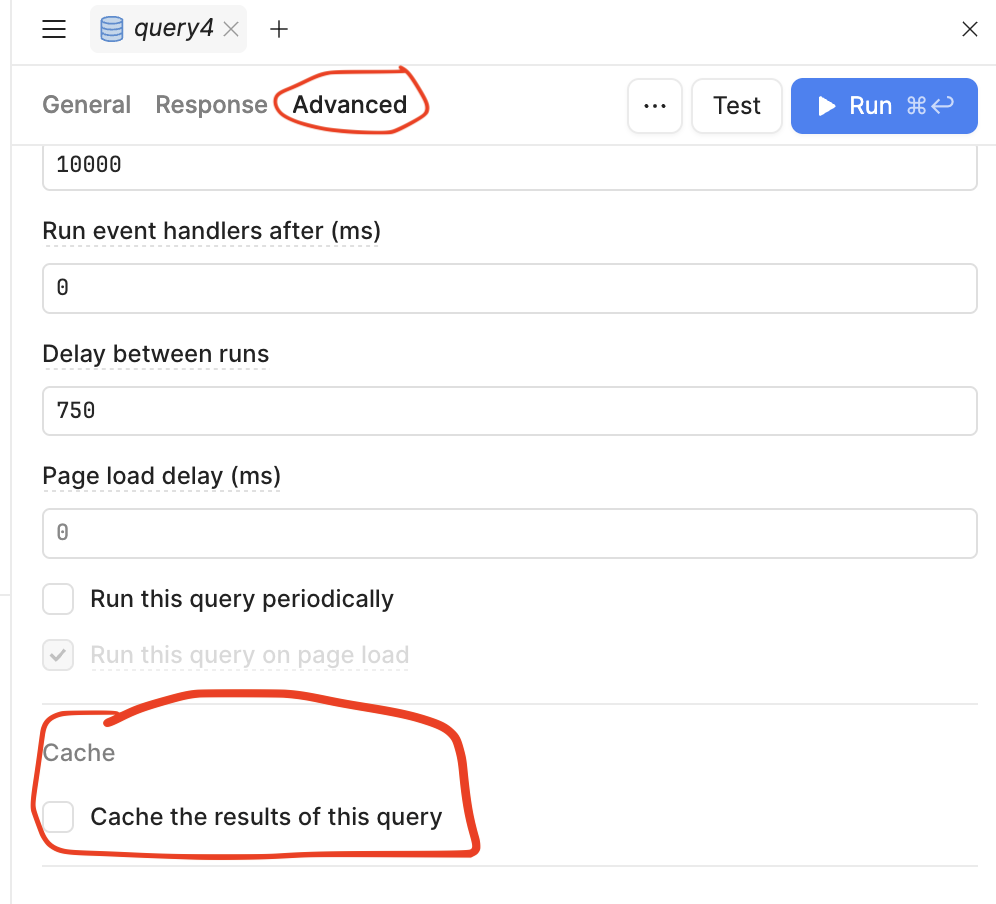The height and width of the screenshot is (904, 996).
Task: Switch to the General tab
Action: pyautogui.click(x=87, y=105)
